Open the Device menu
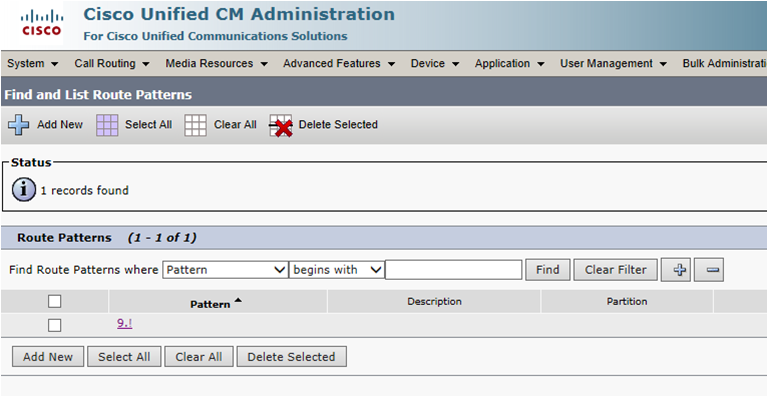 (x=435, y=64)
